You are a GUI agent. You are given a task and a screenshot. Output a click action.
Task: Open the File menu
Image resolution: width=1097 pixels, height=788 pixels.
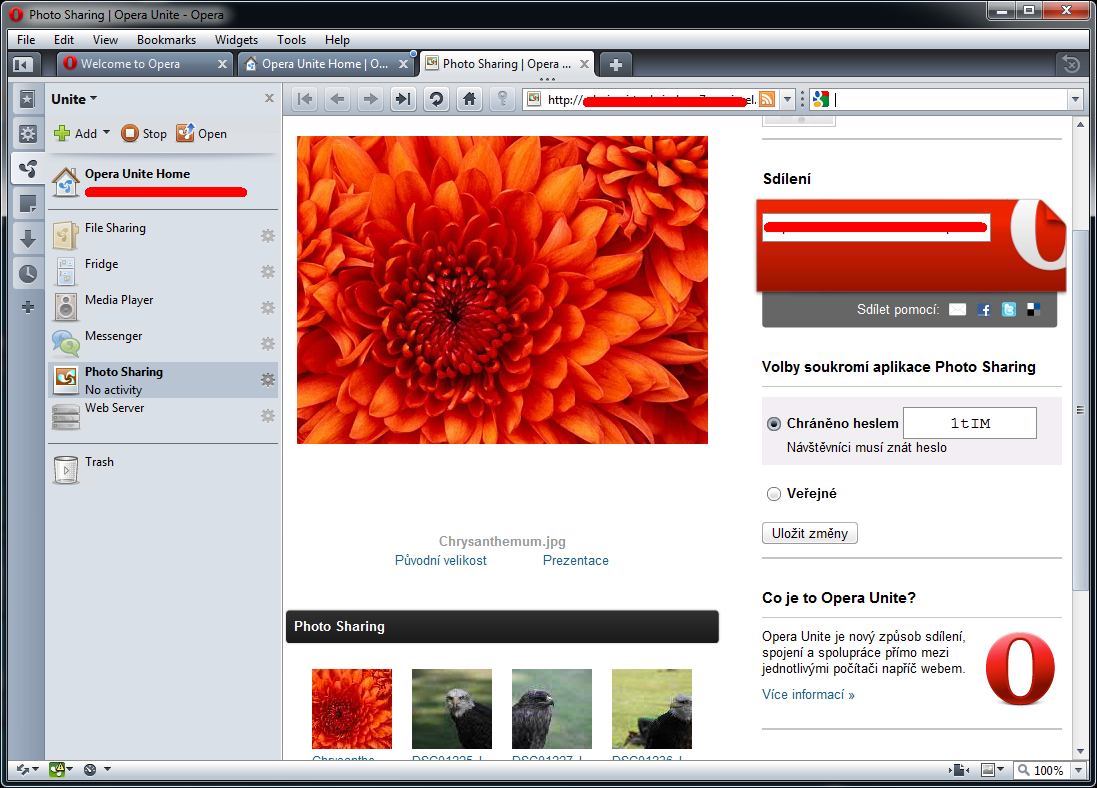26,40
